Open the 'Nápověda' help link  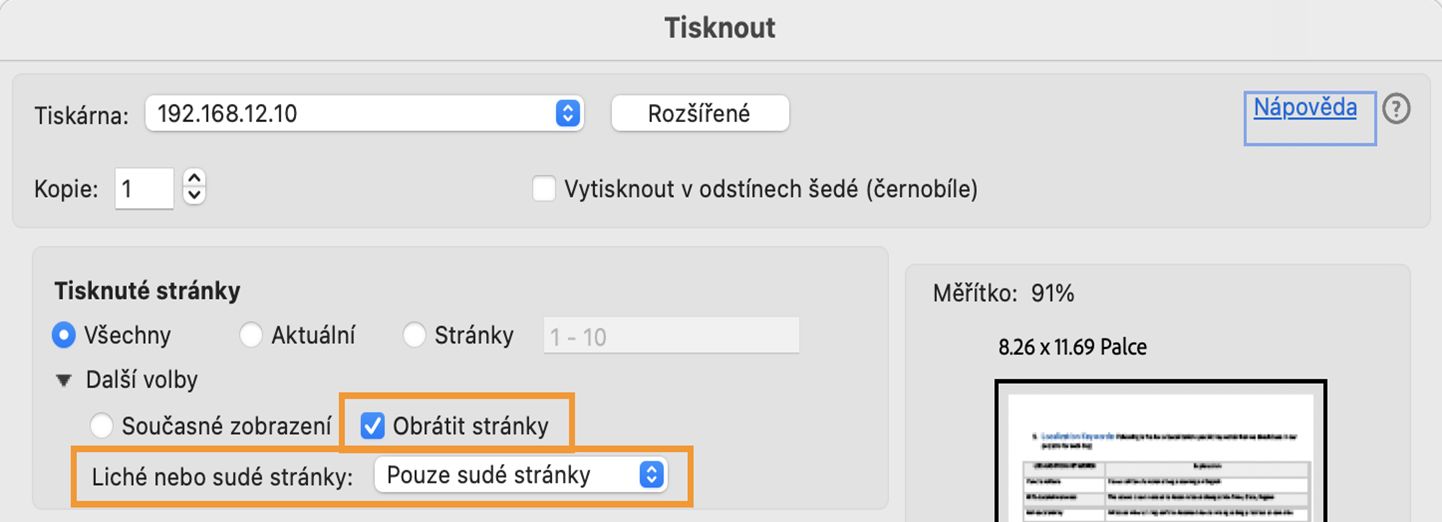pos(1305,108)
